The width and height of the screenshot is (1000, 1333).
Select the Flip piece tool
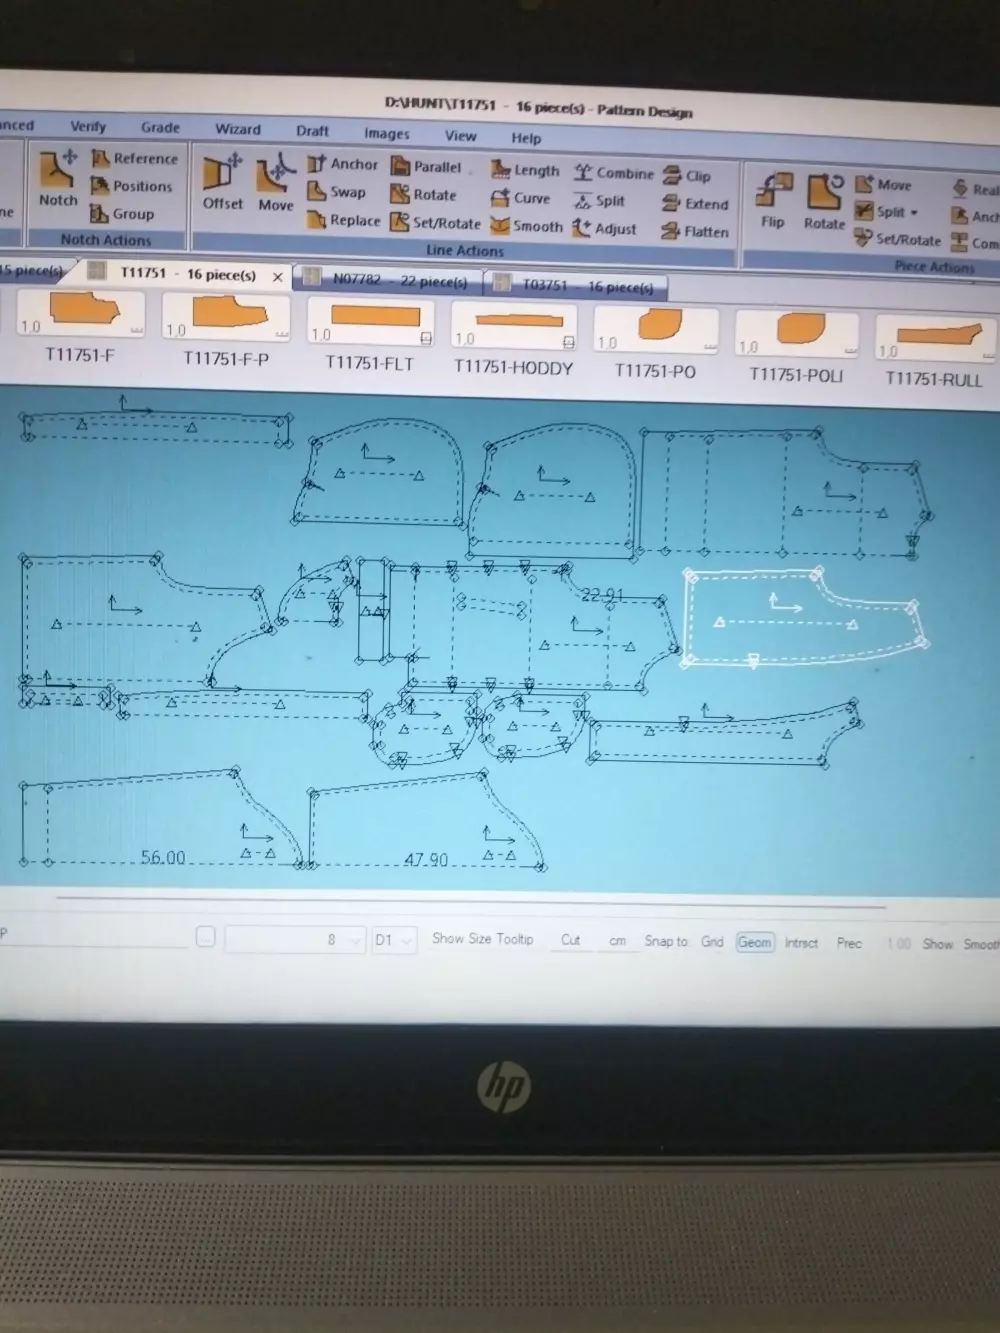point(773,200)
